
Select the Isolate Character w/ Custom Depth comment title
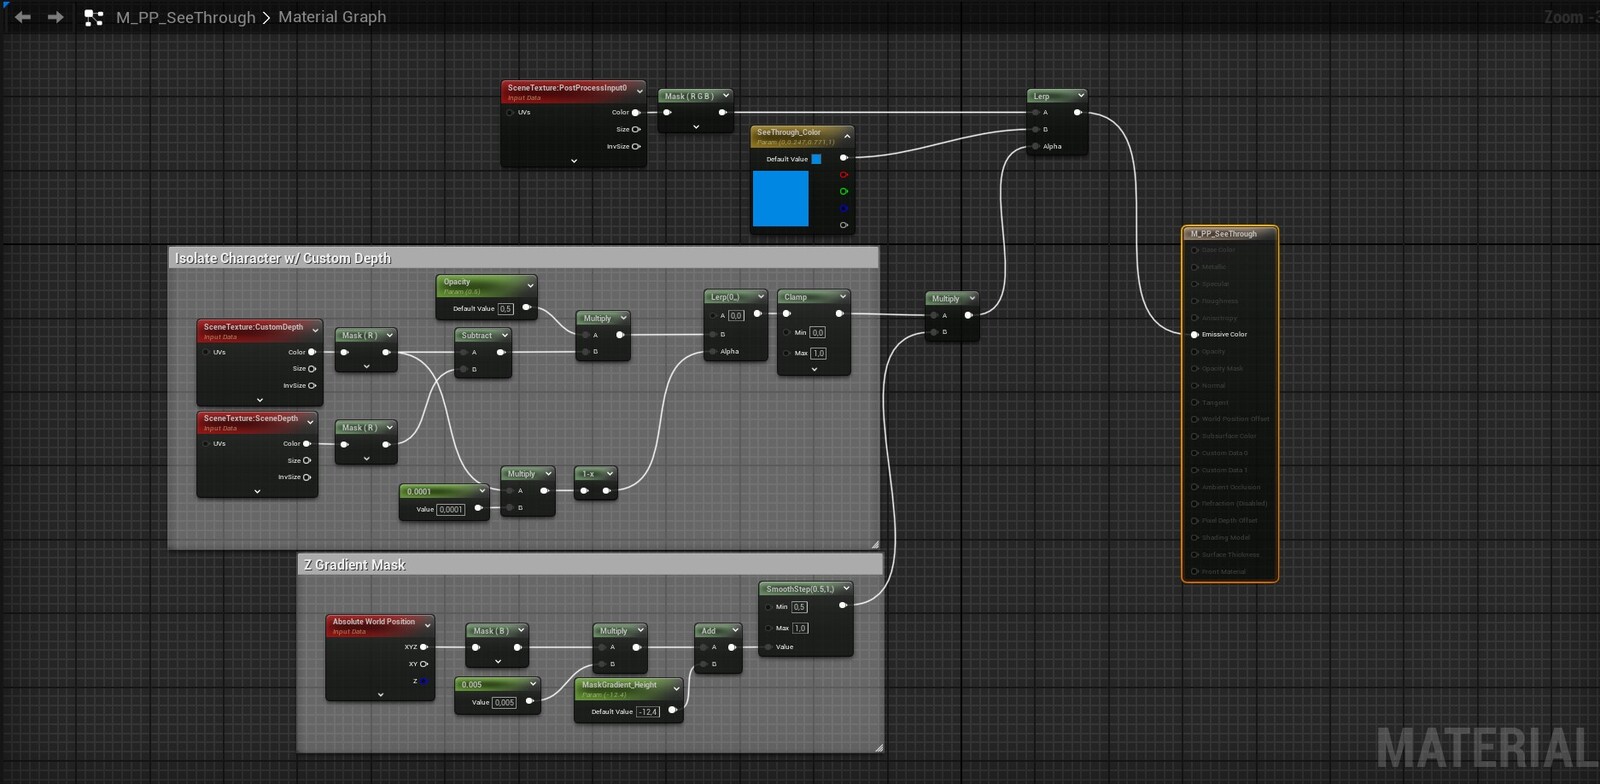pos(283,258)
